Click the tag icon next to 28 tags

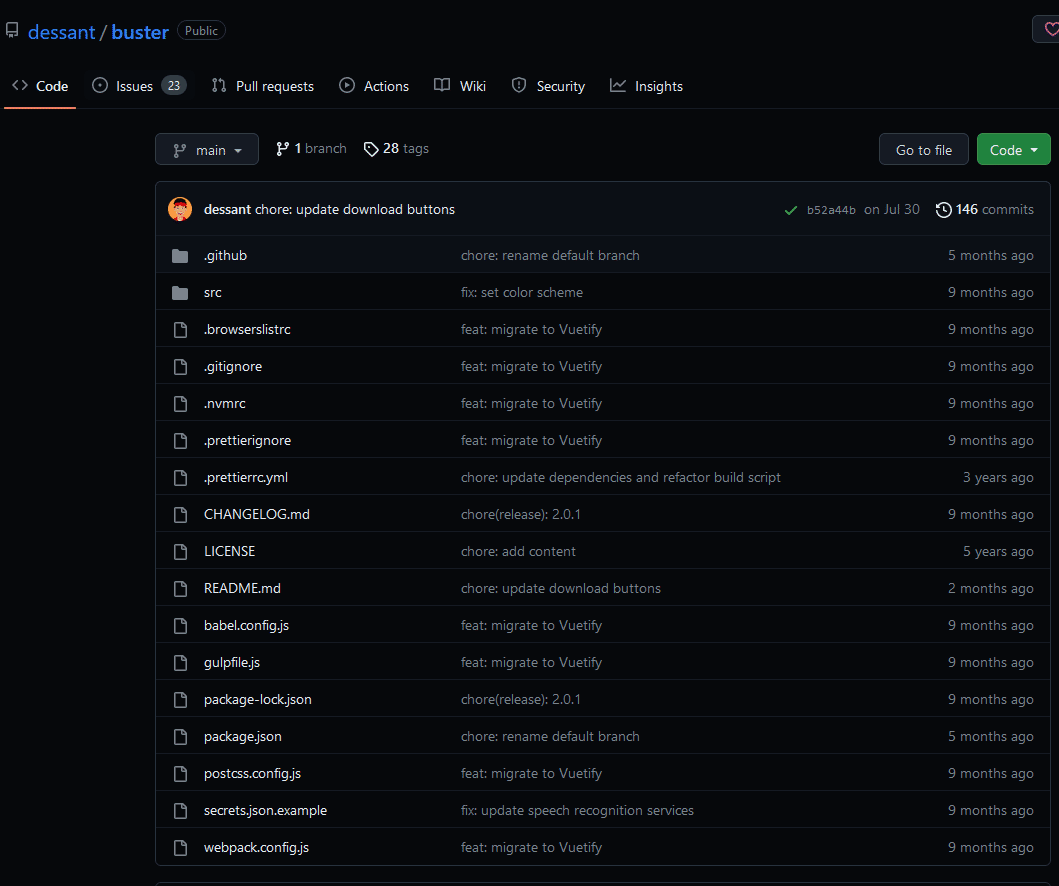click(x=371, y=149)
